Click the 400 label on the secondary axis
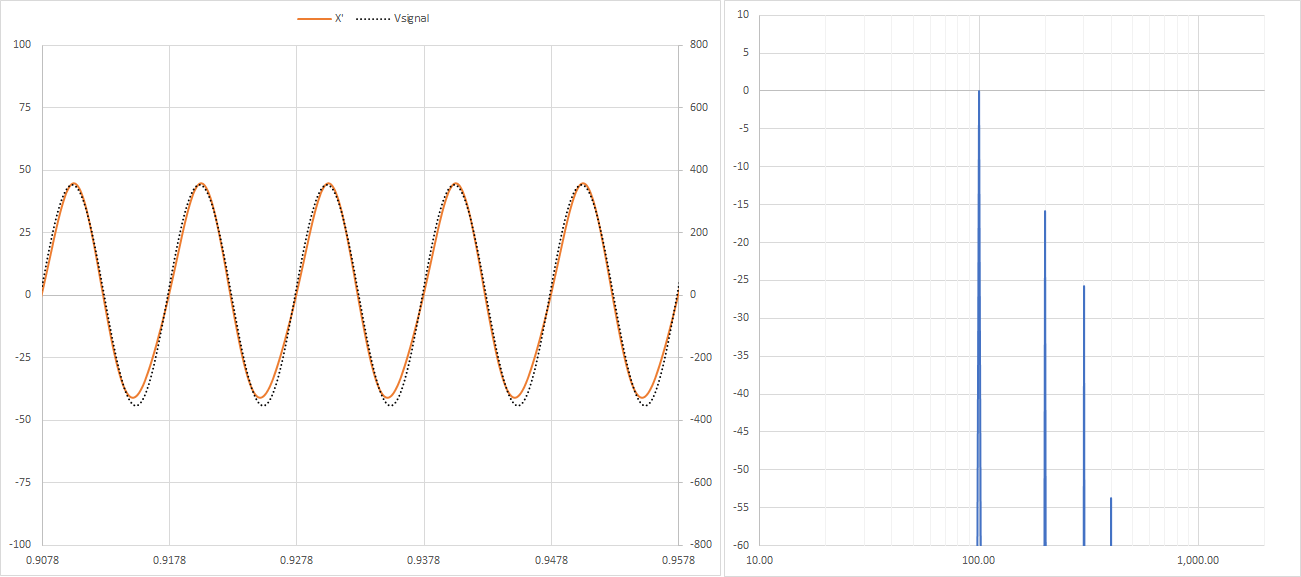The height and width of the screenshot is (577, 1301). [x=698, y=170]
